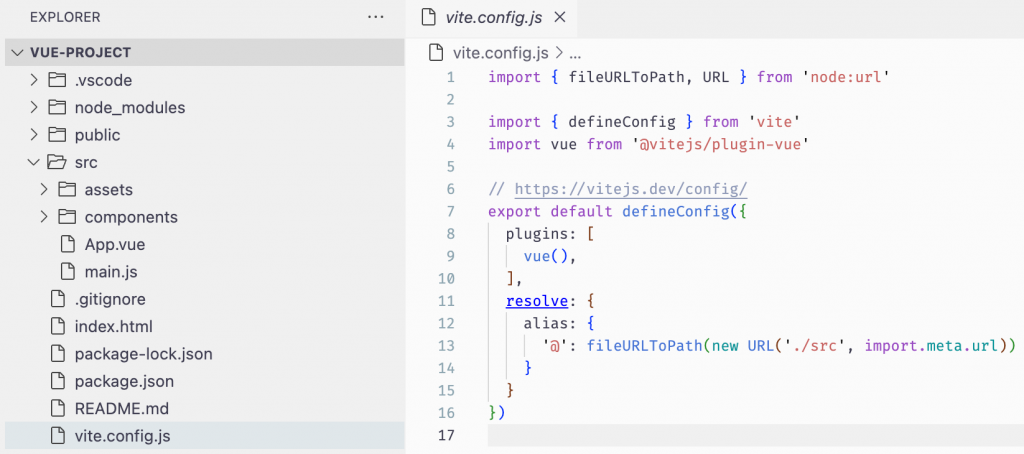Close the vite.config.js editor tab
Image resolution: width=1024 pixels, height=454 pixels.
coord(559,18)
